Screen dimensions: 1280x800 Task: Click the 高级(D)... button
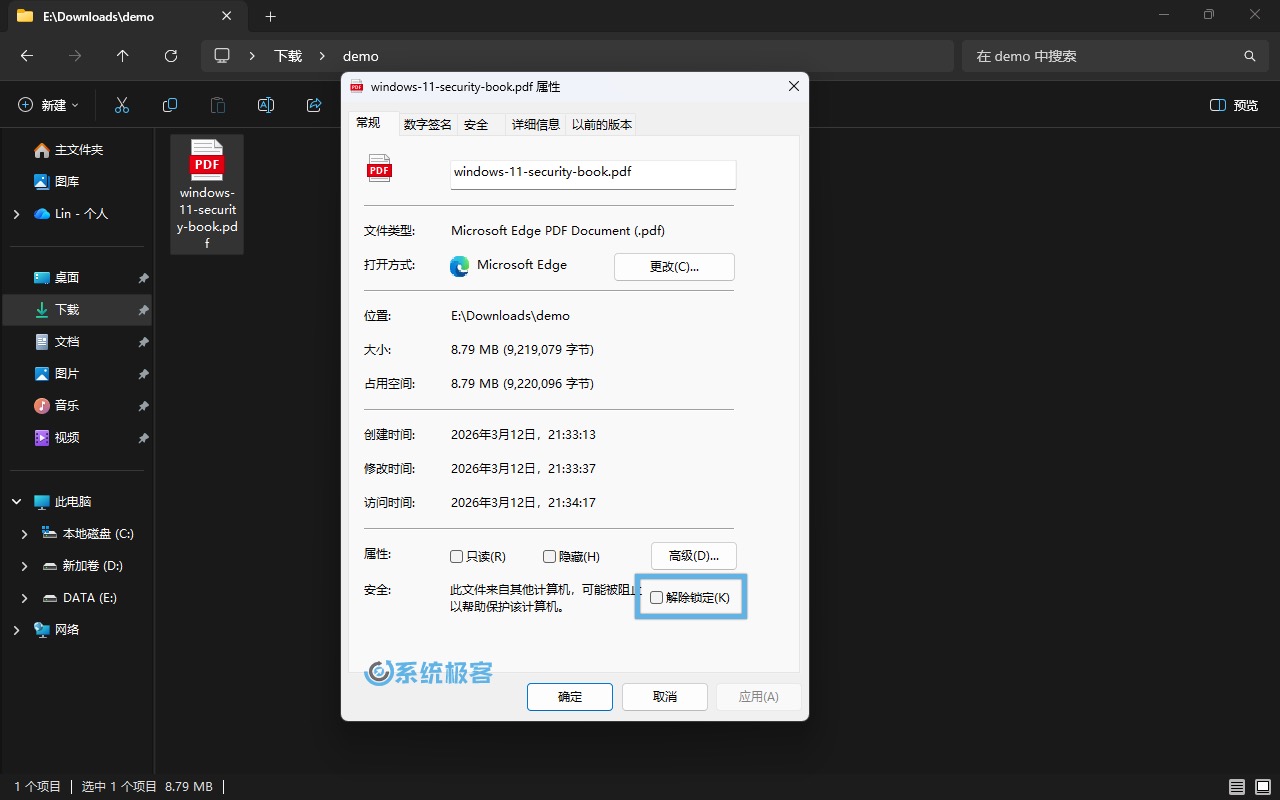[x=693, y=556]
